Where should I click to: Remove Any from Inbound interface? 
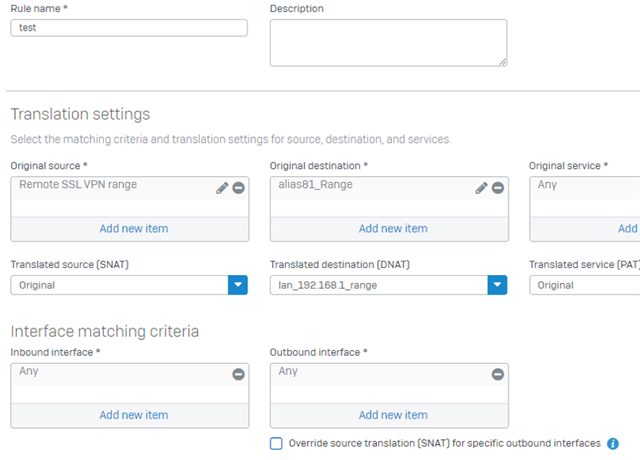238,374
